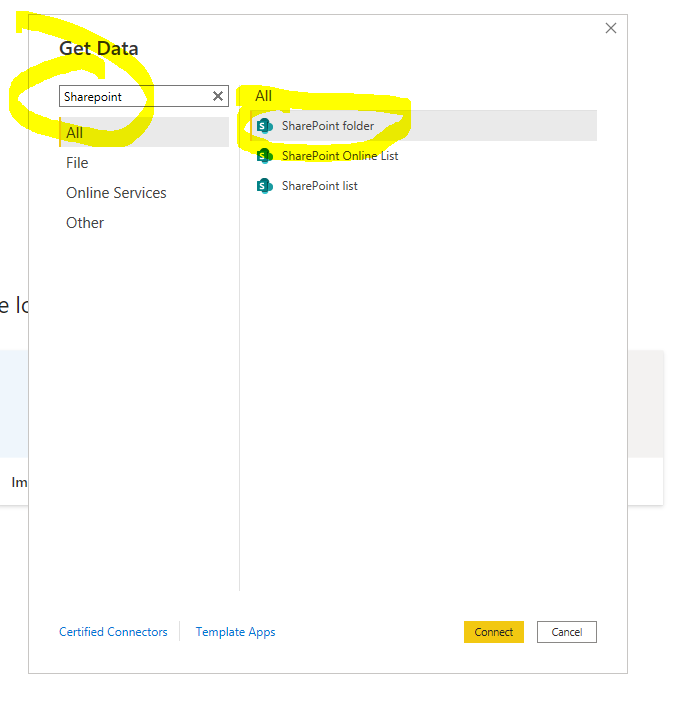This screenshot has height=726, width=698.
Task: Click the SharePoint folder connector icon
Action: click(x=265, y=125)
